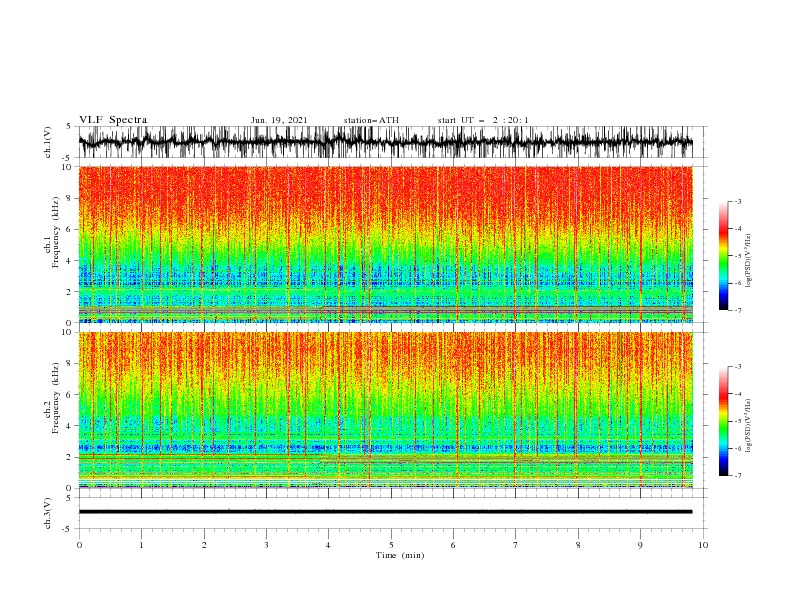
Task: Click the "start UT = 2 :20: 1" text
Action: tap(483, 120)
